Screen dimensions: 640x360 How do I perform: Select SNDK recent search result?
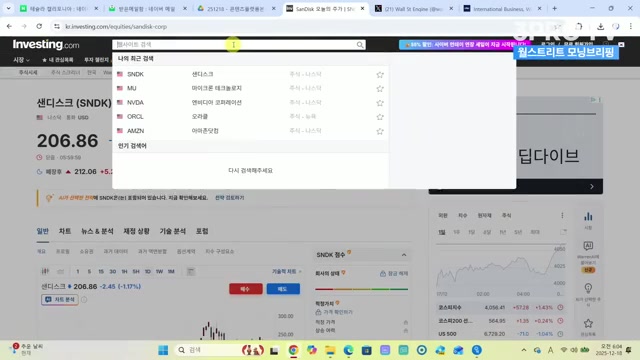tap(250, 74)
